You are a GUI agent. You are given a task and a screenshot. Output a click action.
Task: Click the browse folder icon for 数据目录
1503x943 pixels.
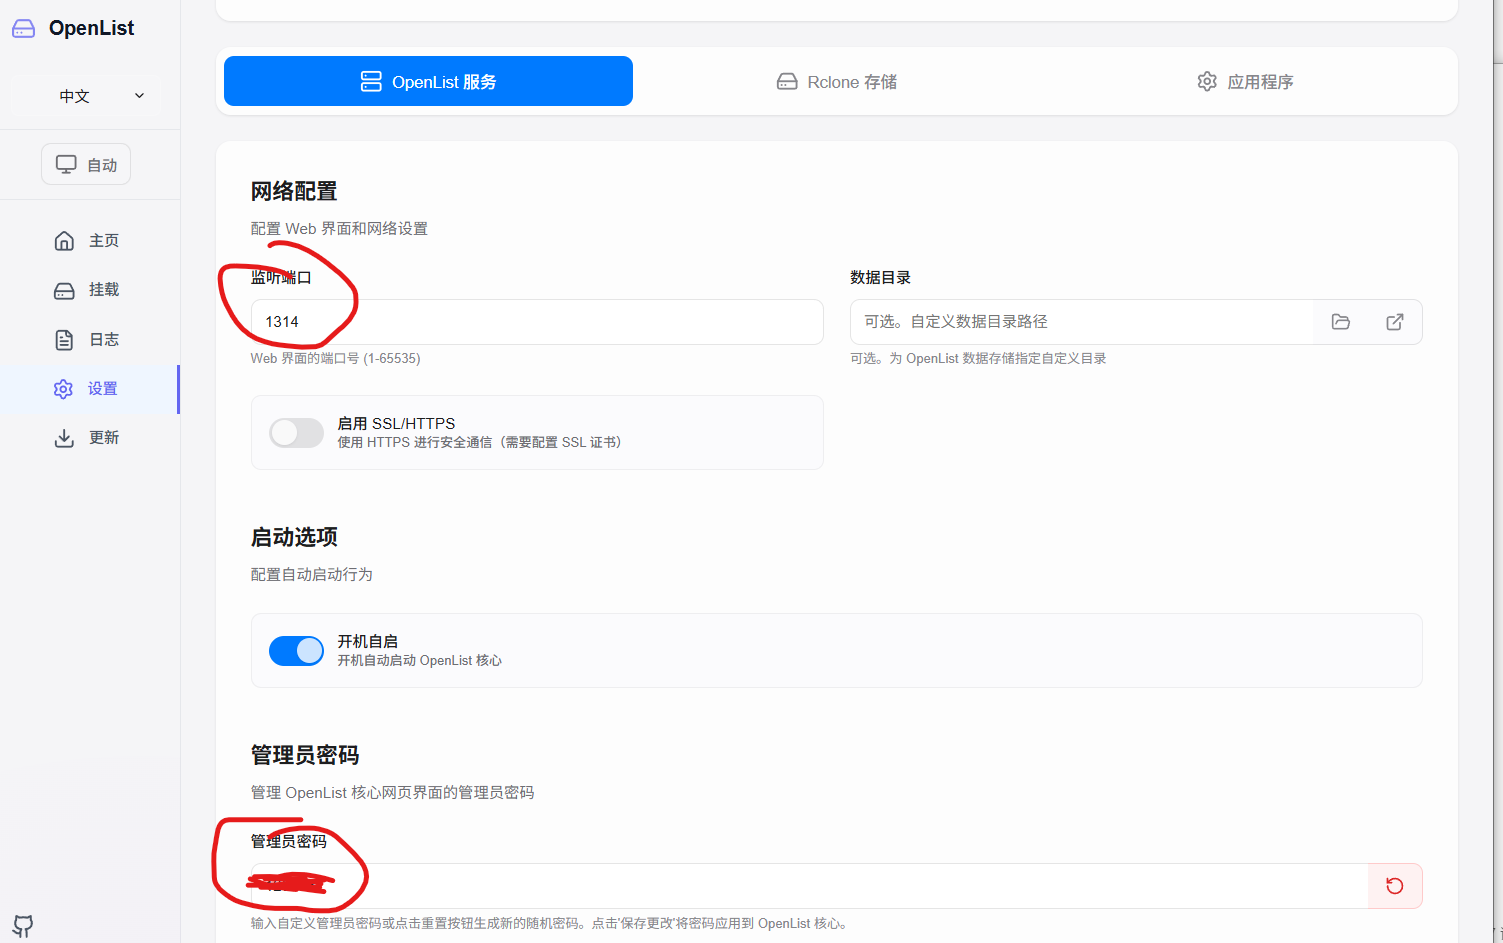pyautogui.click(x=1341, y=322)
